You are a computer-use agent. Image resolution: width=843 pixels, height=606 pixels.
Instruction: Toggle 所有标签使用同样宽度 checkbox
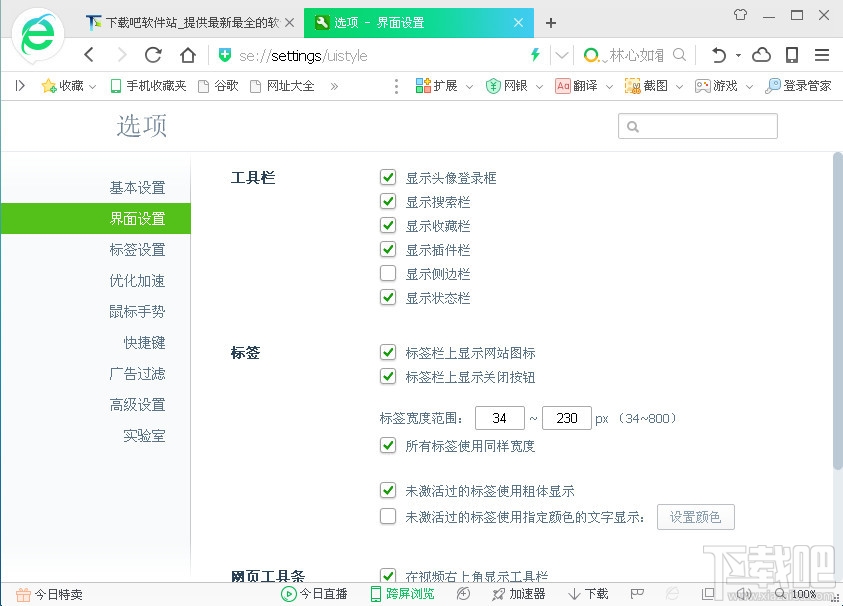click(388, 445)
